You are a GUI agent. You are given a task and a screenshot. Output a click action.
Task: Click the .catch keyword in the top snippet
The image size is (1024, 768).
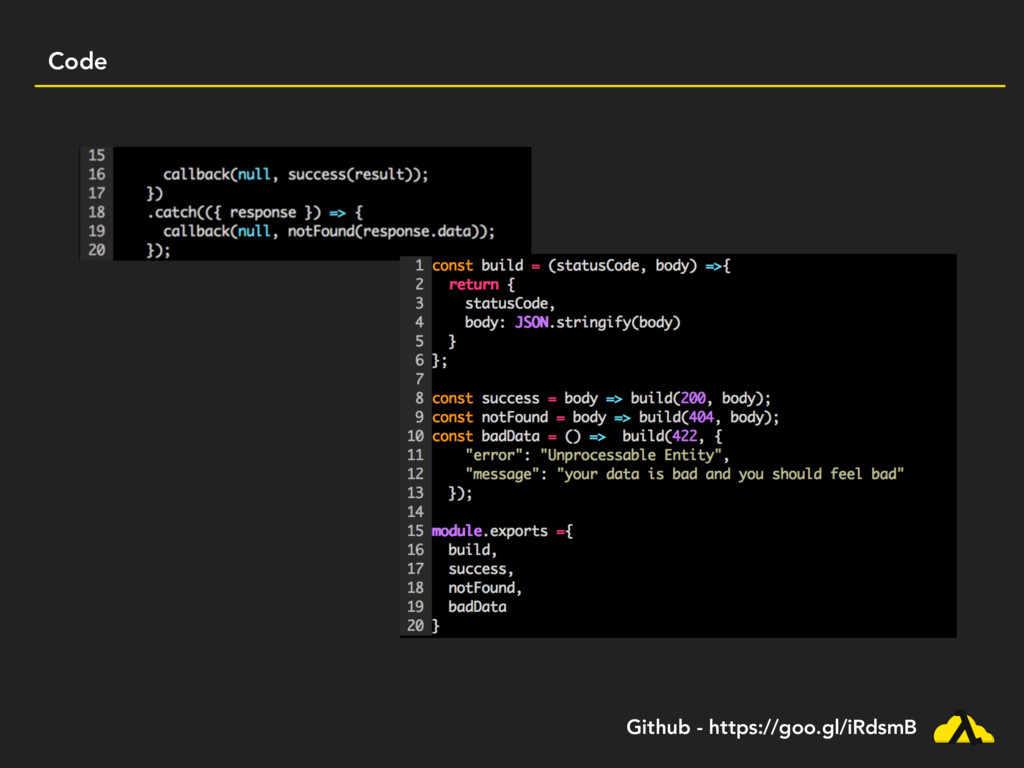[172, 212]
